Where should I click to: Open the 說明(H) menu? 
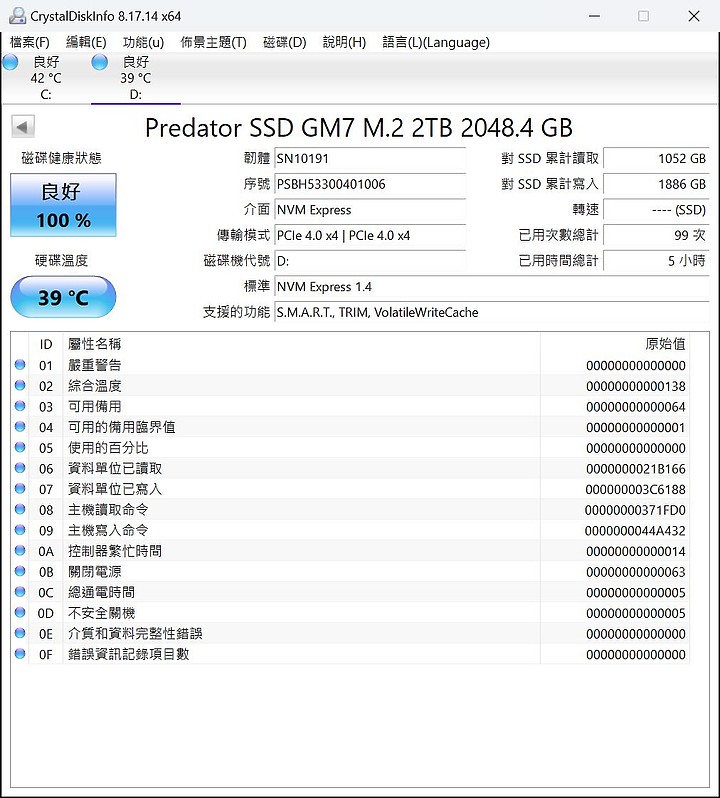(x=344, y=42)
